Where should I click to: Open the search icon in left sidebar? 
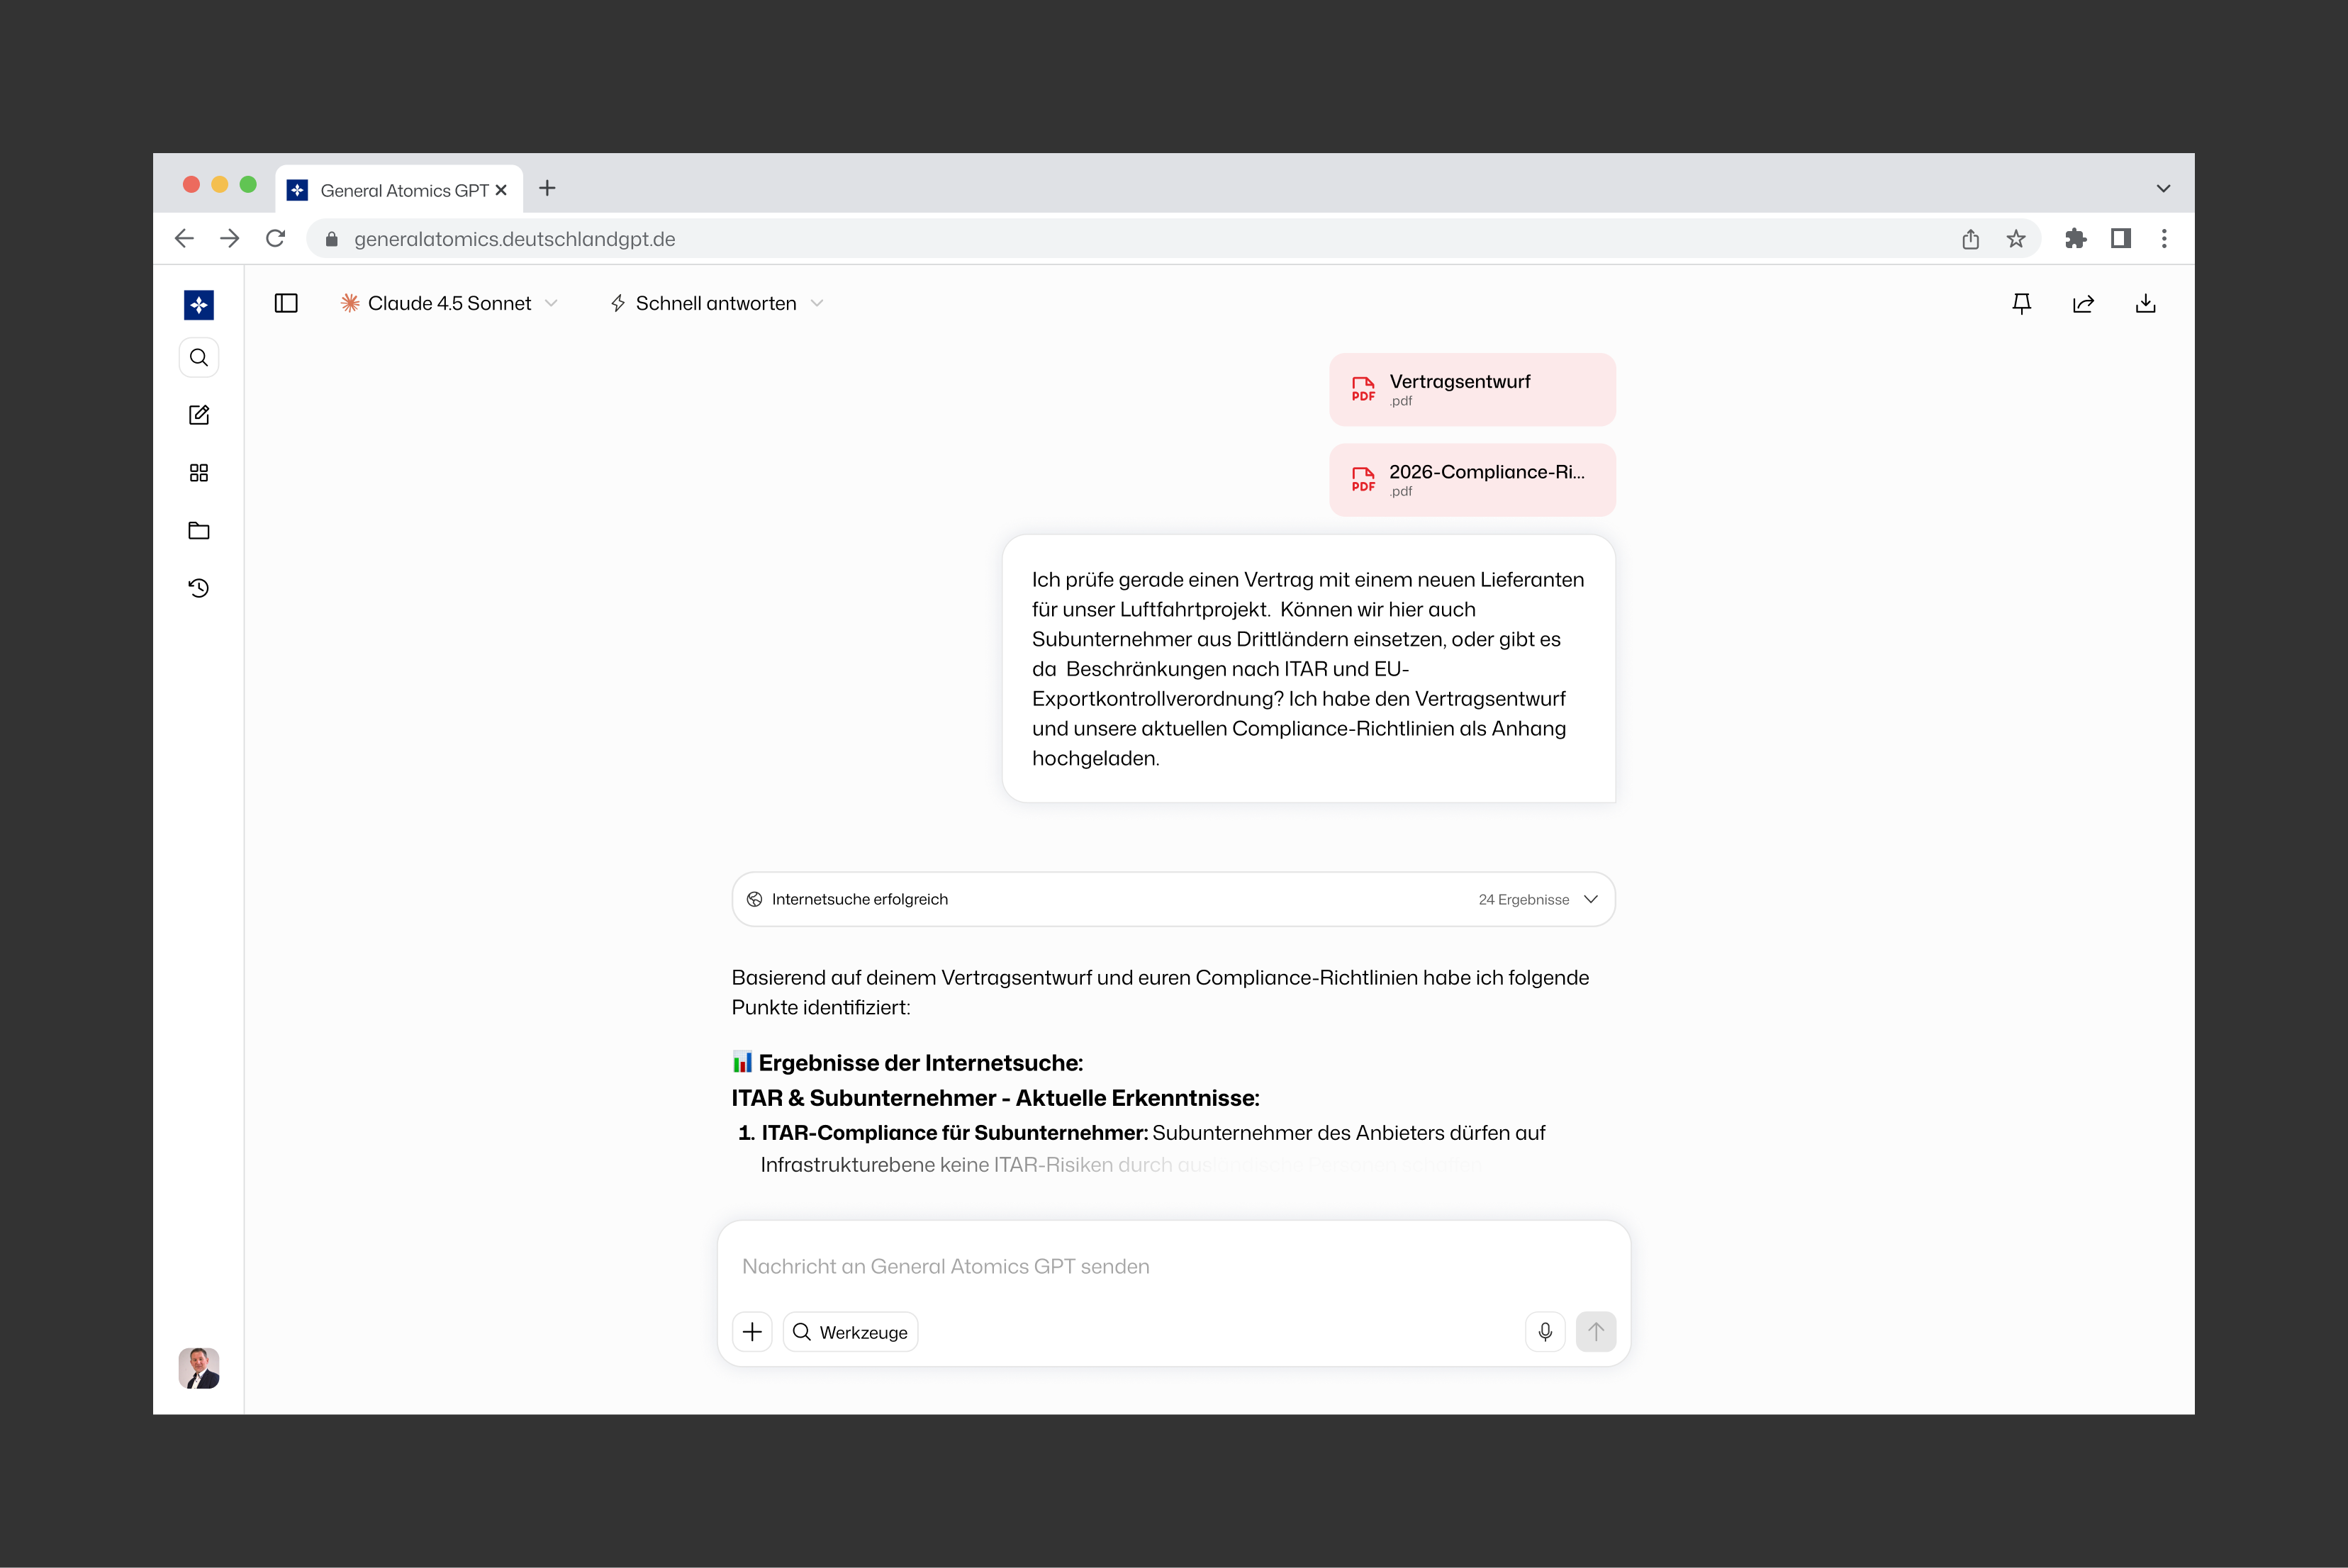199,358
